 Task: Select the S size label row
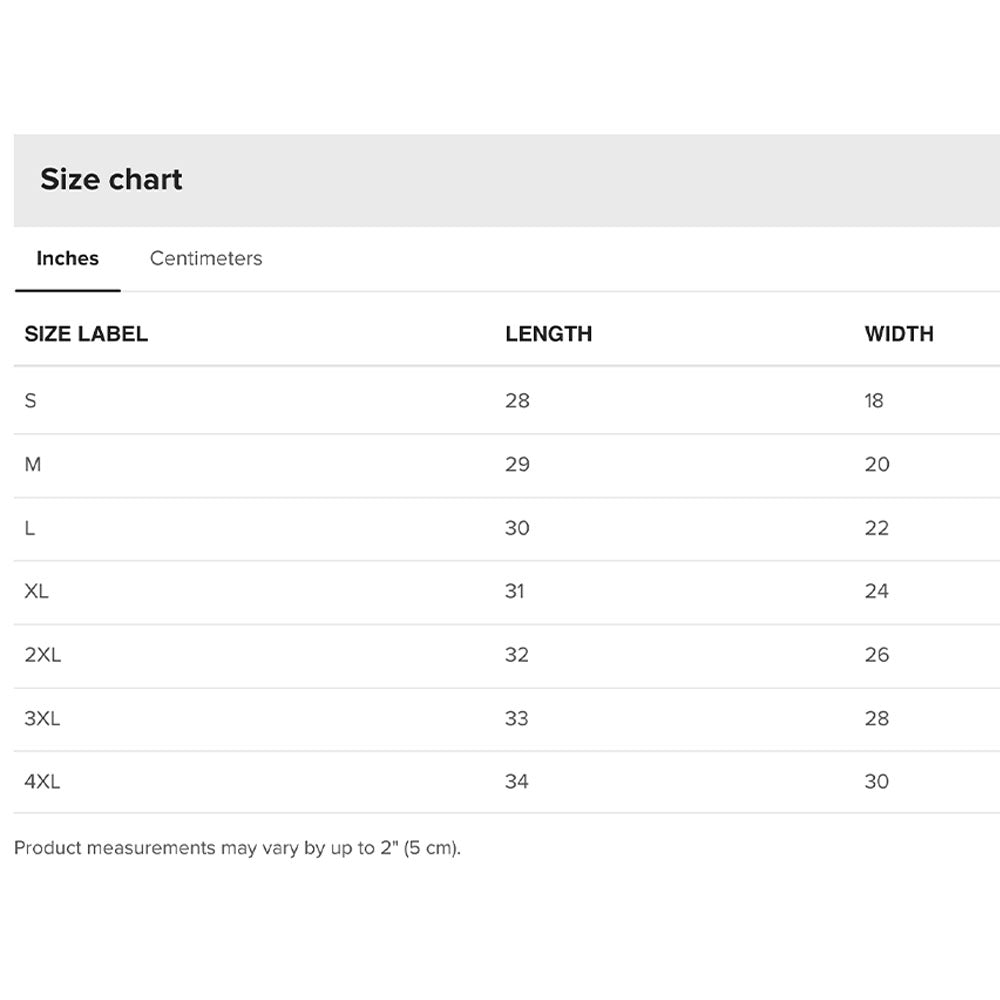(31, 401)
